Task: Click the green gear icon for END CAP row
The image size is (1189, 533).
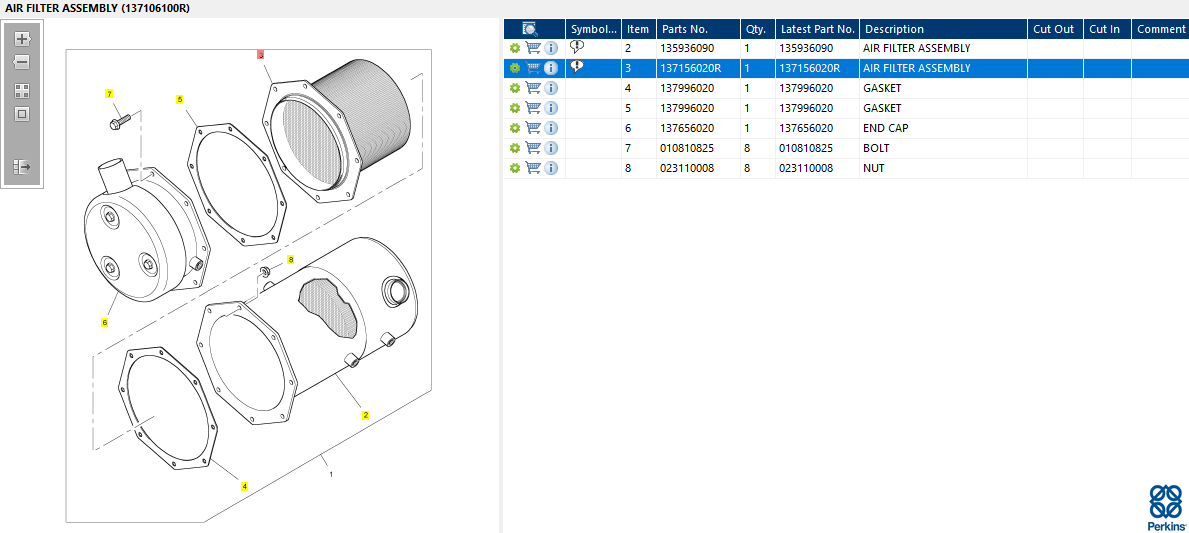Action: pos(515,128)
